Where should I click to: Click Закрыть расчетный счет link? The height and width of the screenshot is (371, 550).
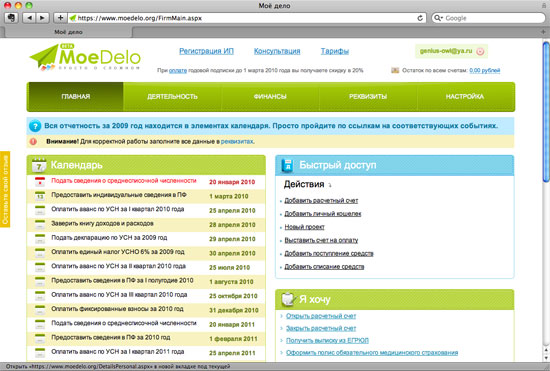321,328
